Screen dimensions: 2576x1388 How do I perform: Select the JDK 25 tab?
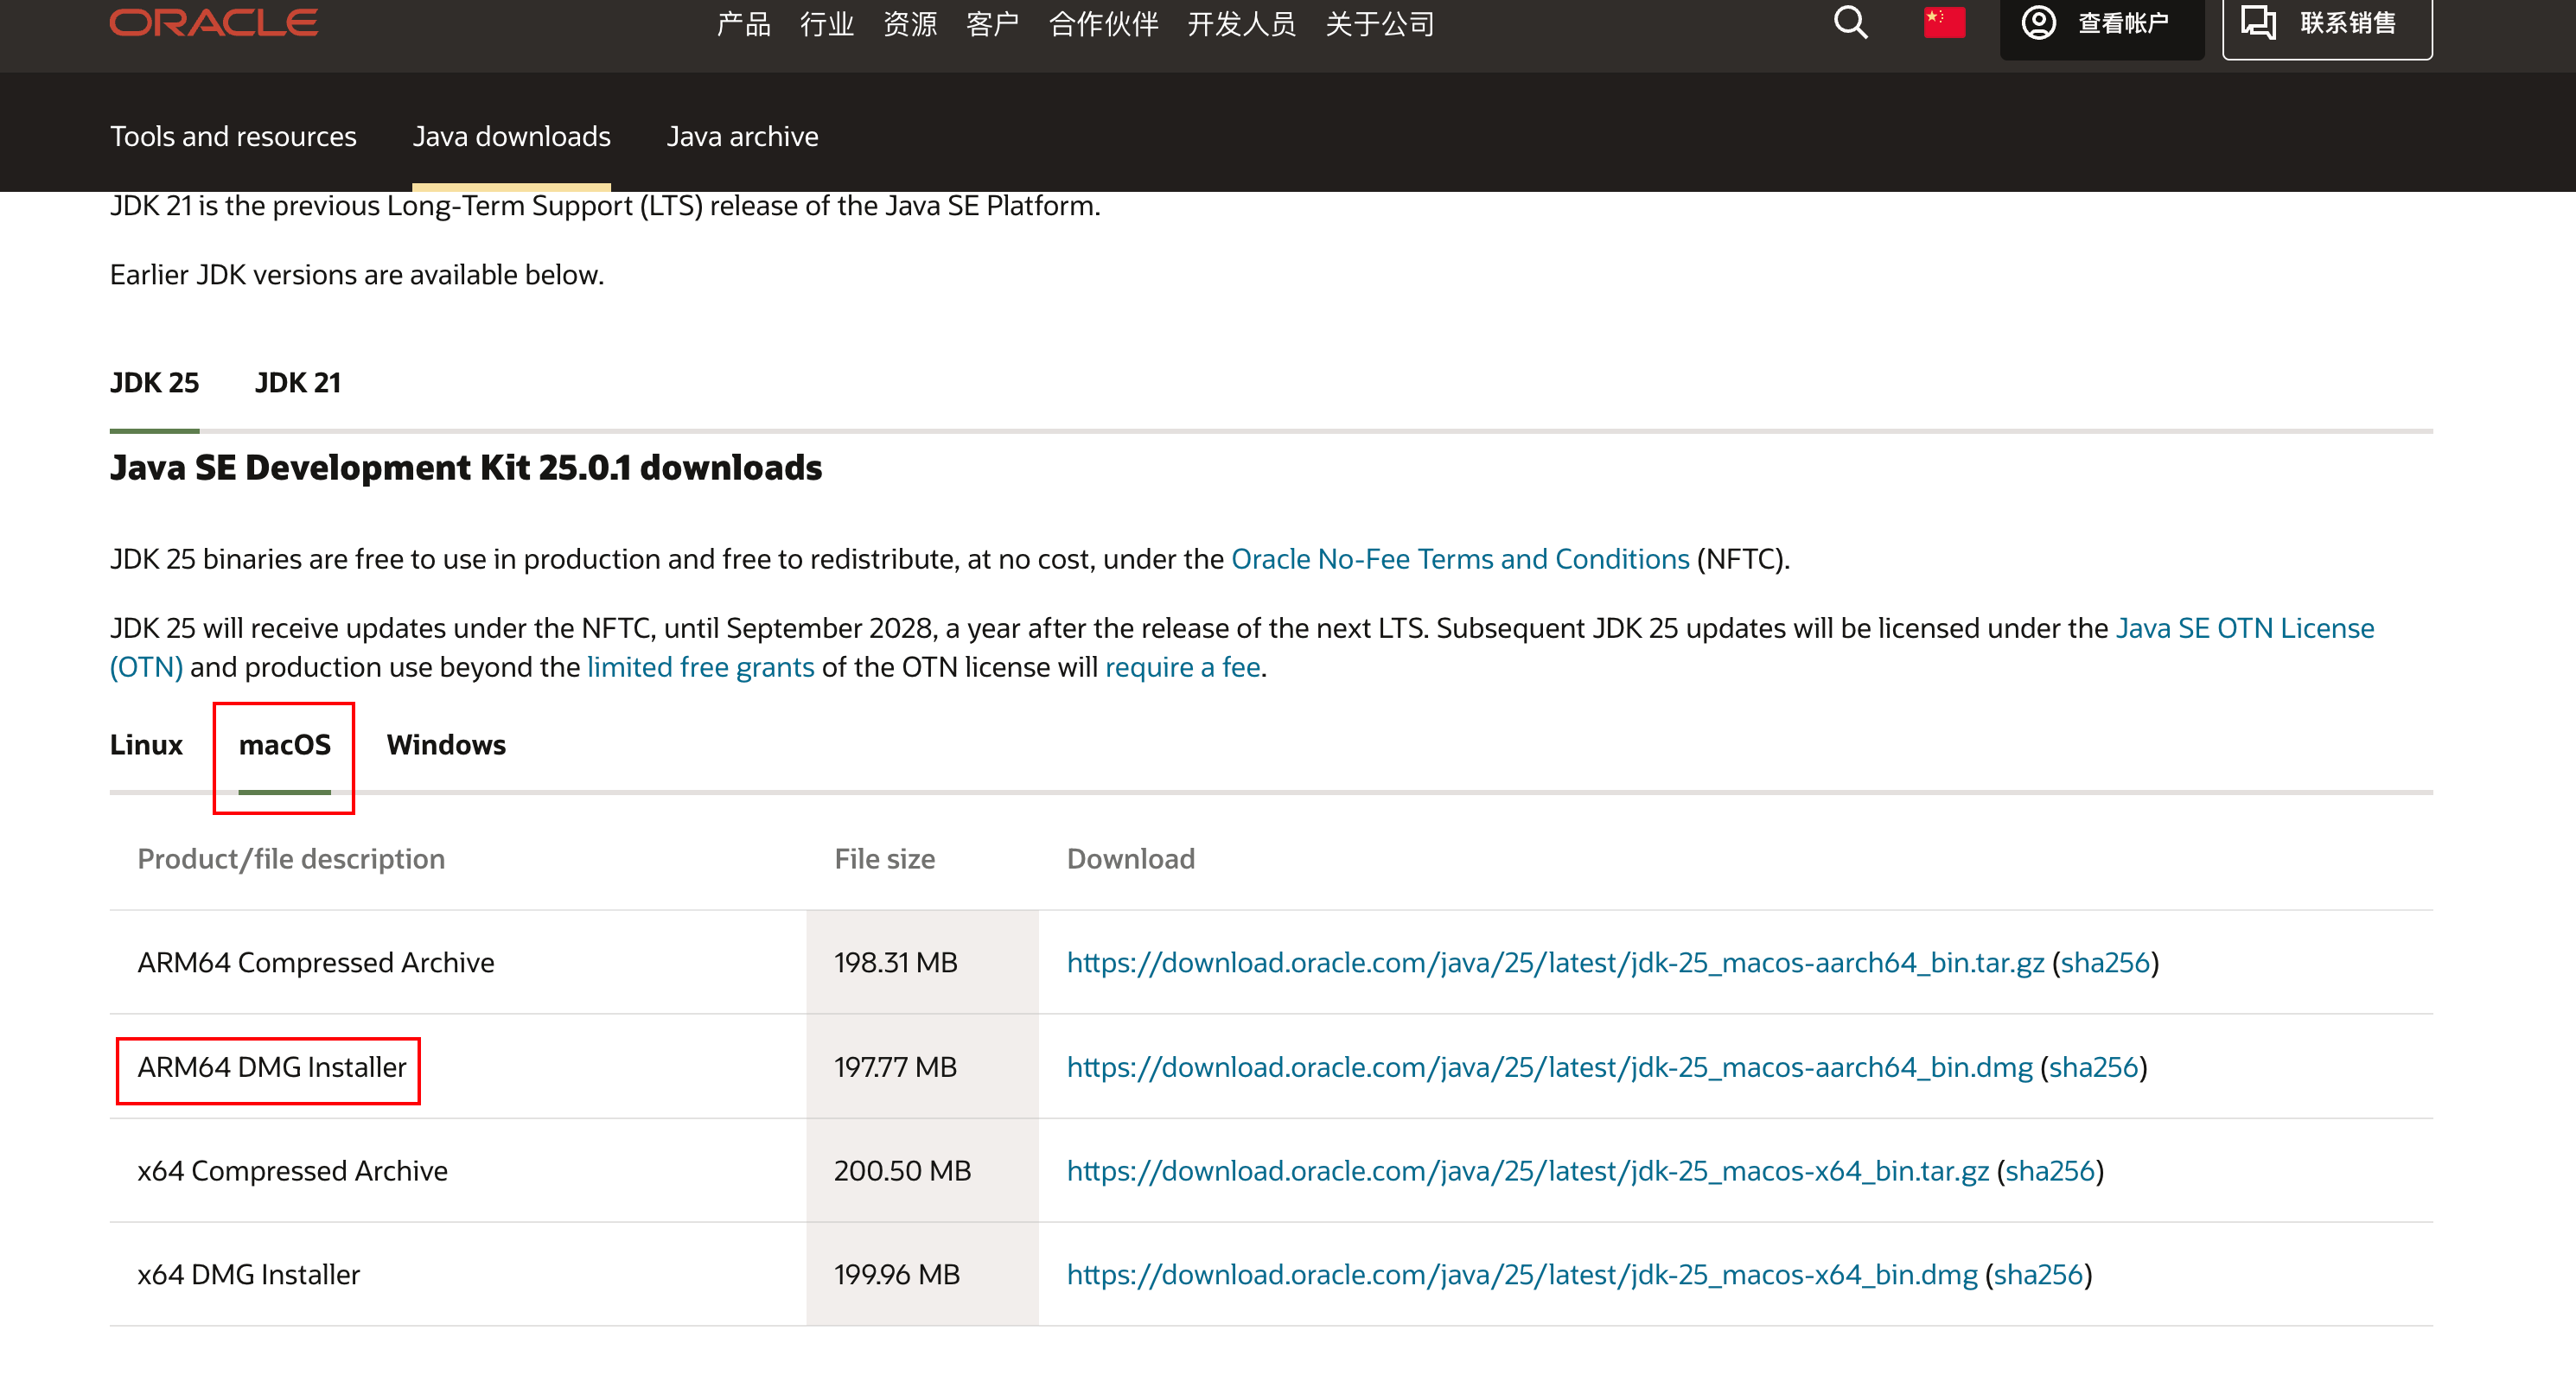(x=154, y=383)
